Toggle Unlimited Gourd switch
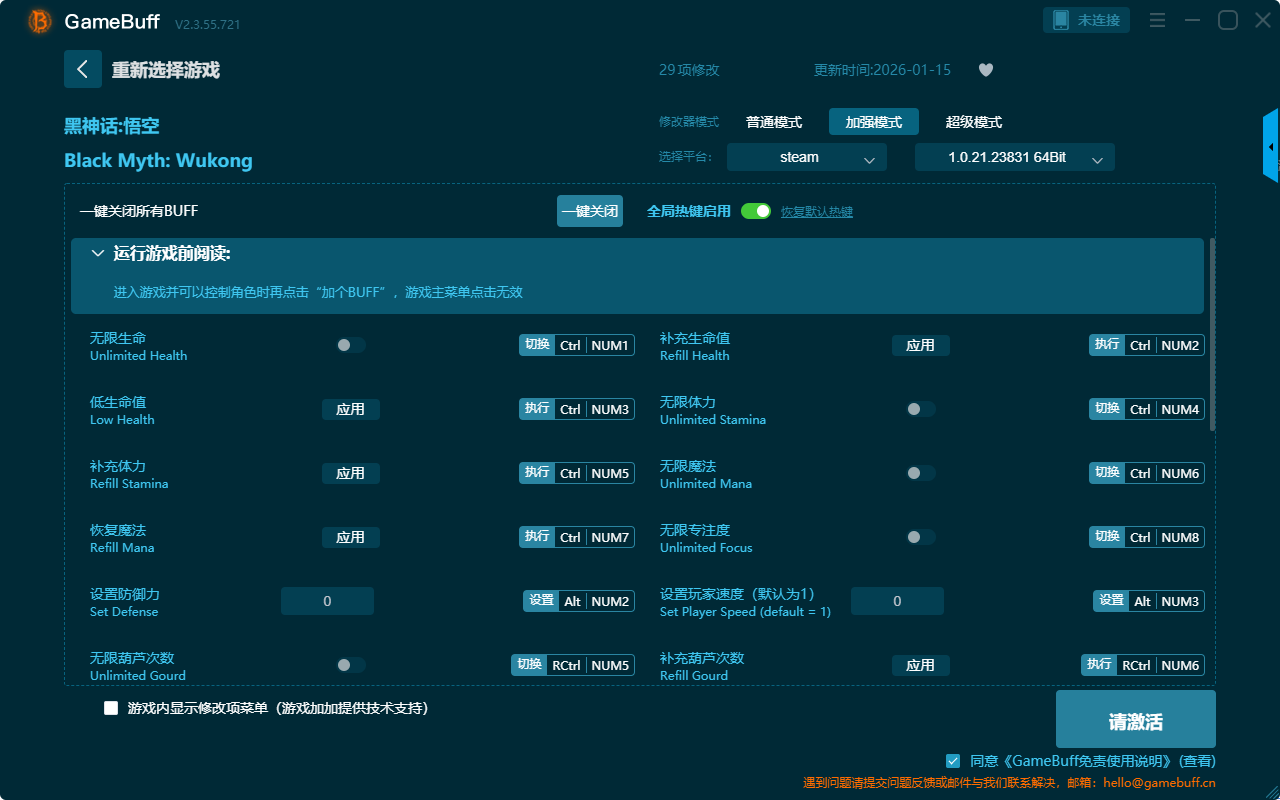Image resolution: width=1280 pixels, height=800 pixels. pos(351,665)
